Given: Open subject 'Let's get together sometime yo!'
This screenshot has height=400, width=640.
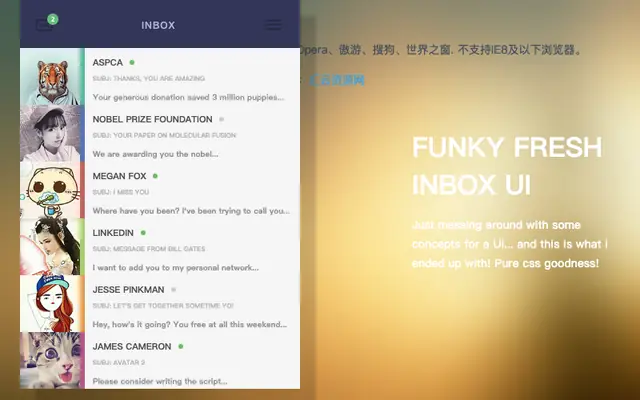Looking at the screenshot, I should tap(163, 305).
